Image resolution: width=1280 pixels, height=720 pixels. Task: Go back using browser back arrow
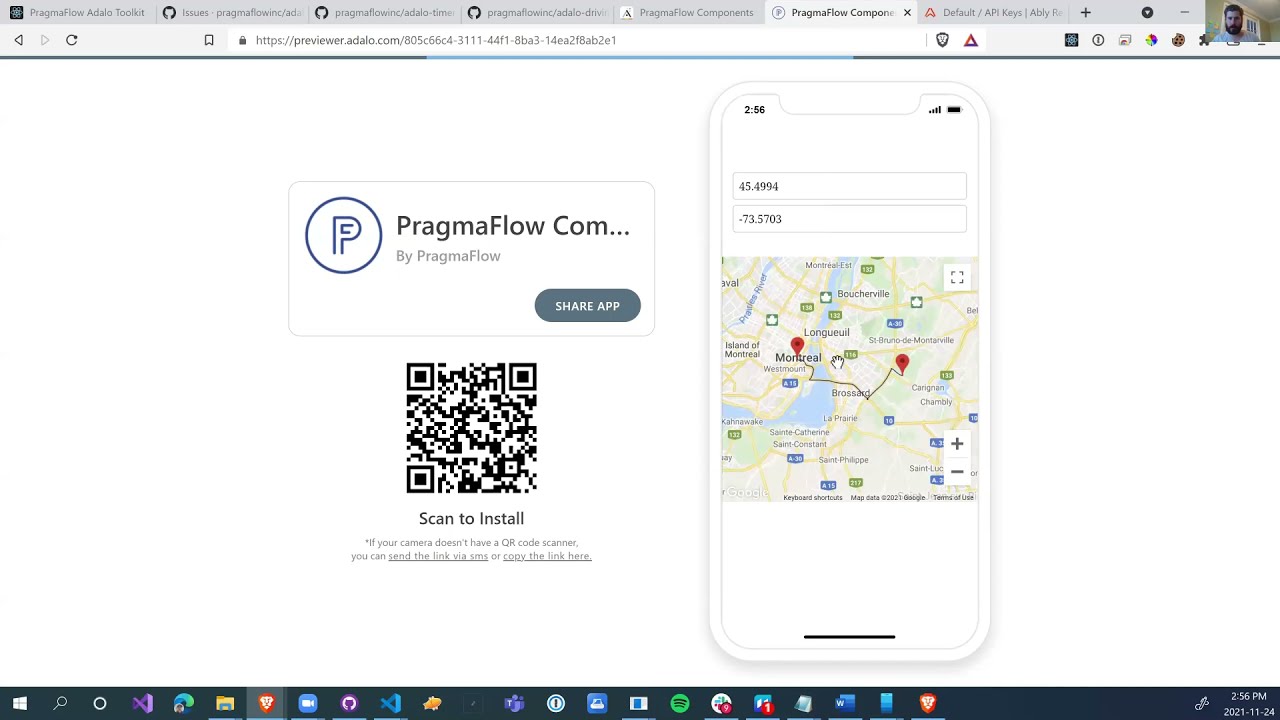(x=18, y=40)
